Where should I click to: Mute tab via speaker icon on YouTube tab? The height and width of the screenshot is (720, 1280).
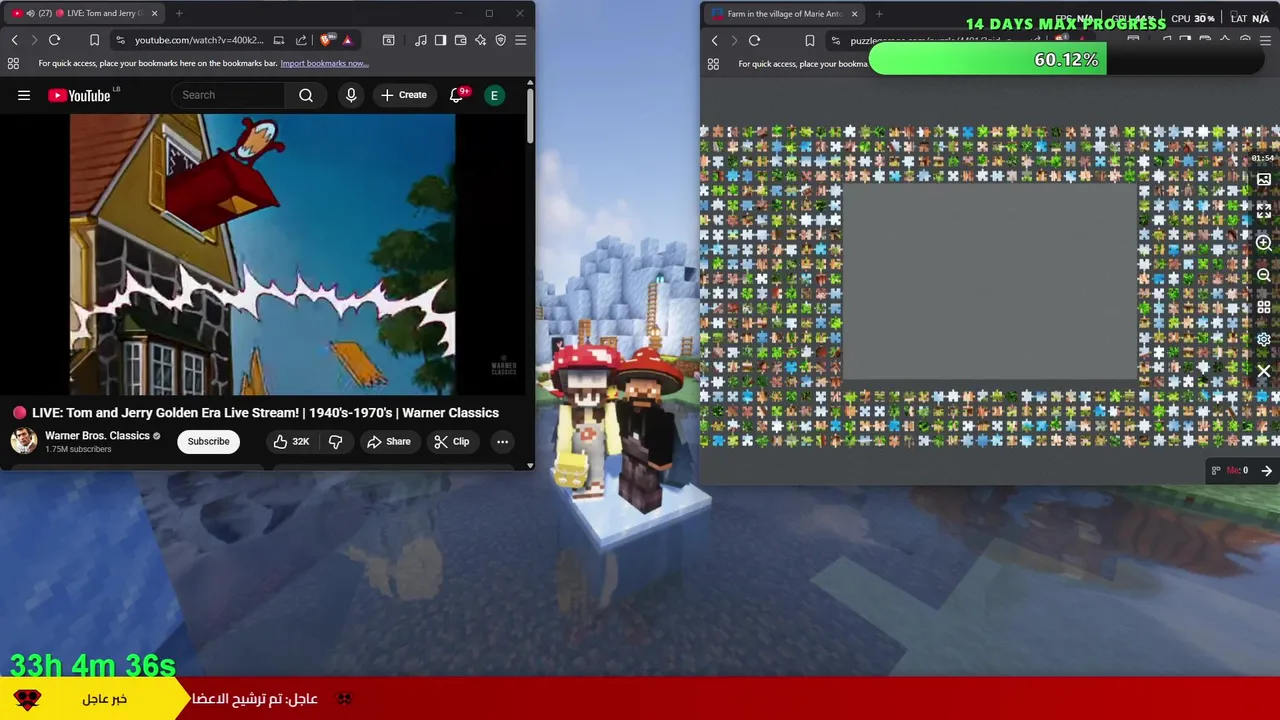click(x=30, y=13)
